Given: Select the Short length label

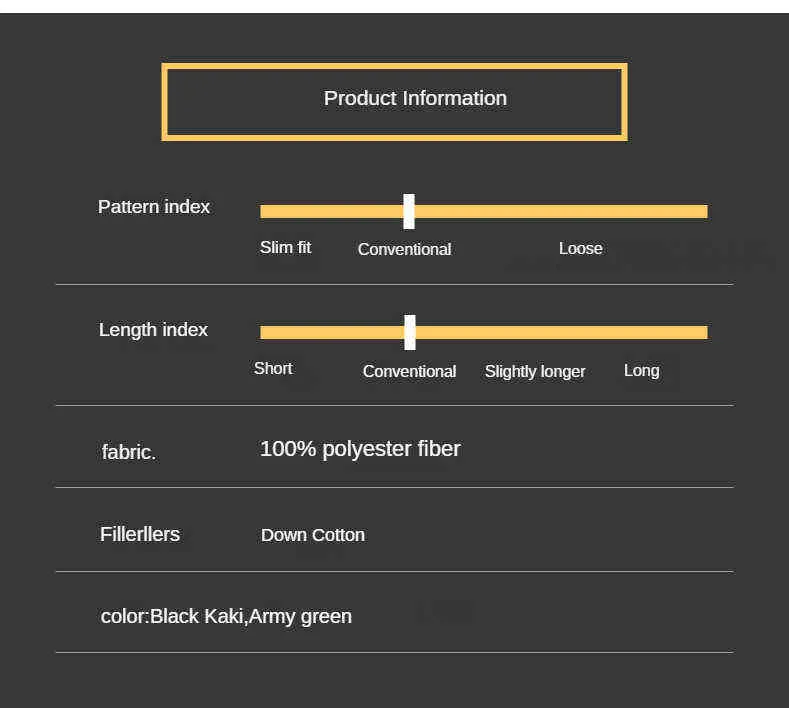Looking at the screenshot, I should pyautogui.click(x=273, y=368).
